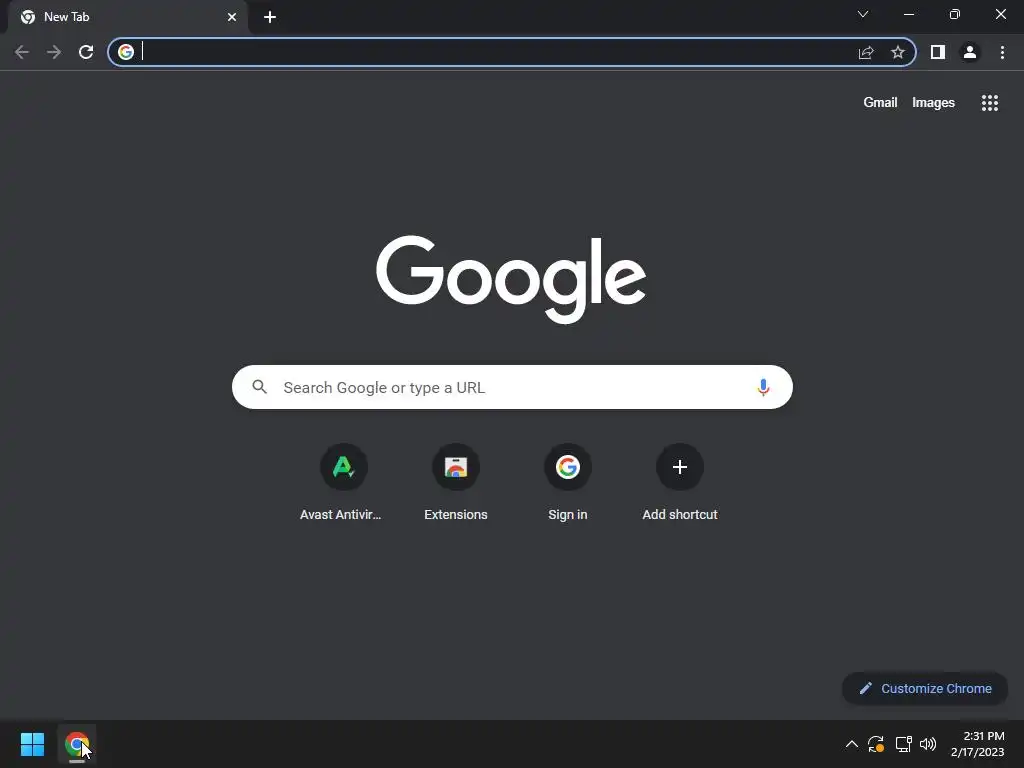
Task: Open Chrome's three-dot menu
Action: (x=1002, y=52)
